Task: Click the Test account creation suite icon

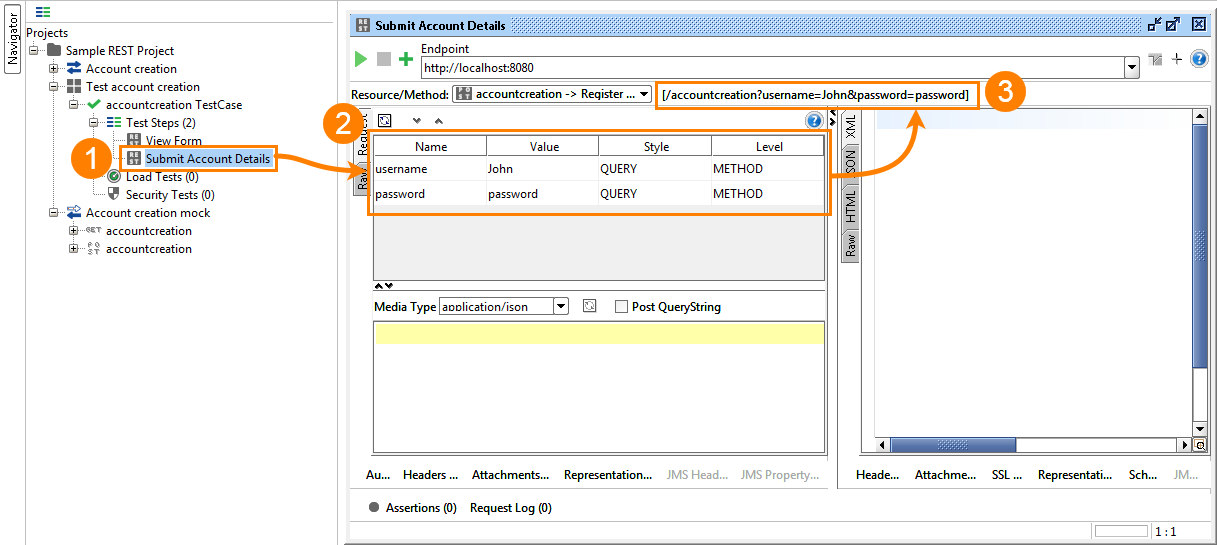Action: 74,86
